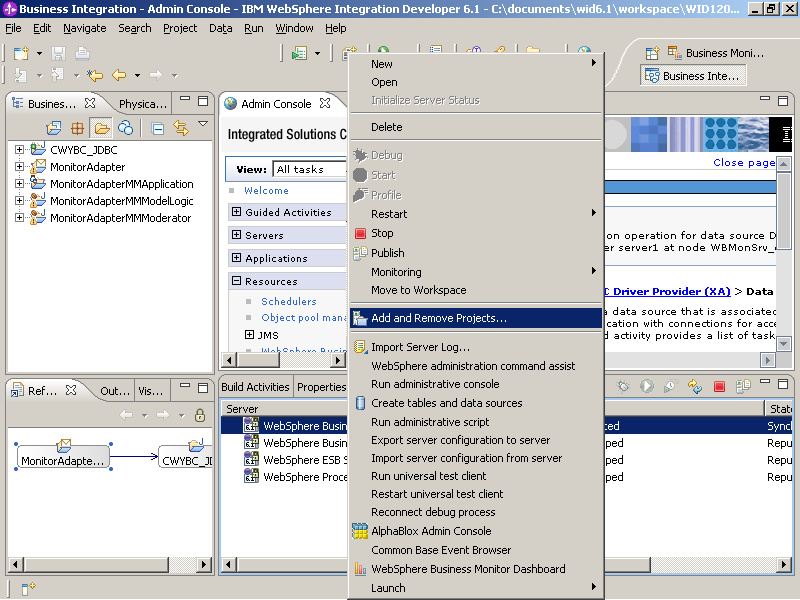
Task: Expand the MonitorAdapter project node
Action: [x=19, y=167]
